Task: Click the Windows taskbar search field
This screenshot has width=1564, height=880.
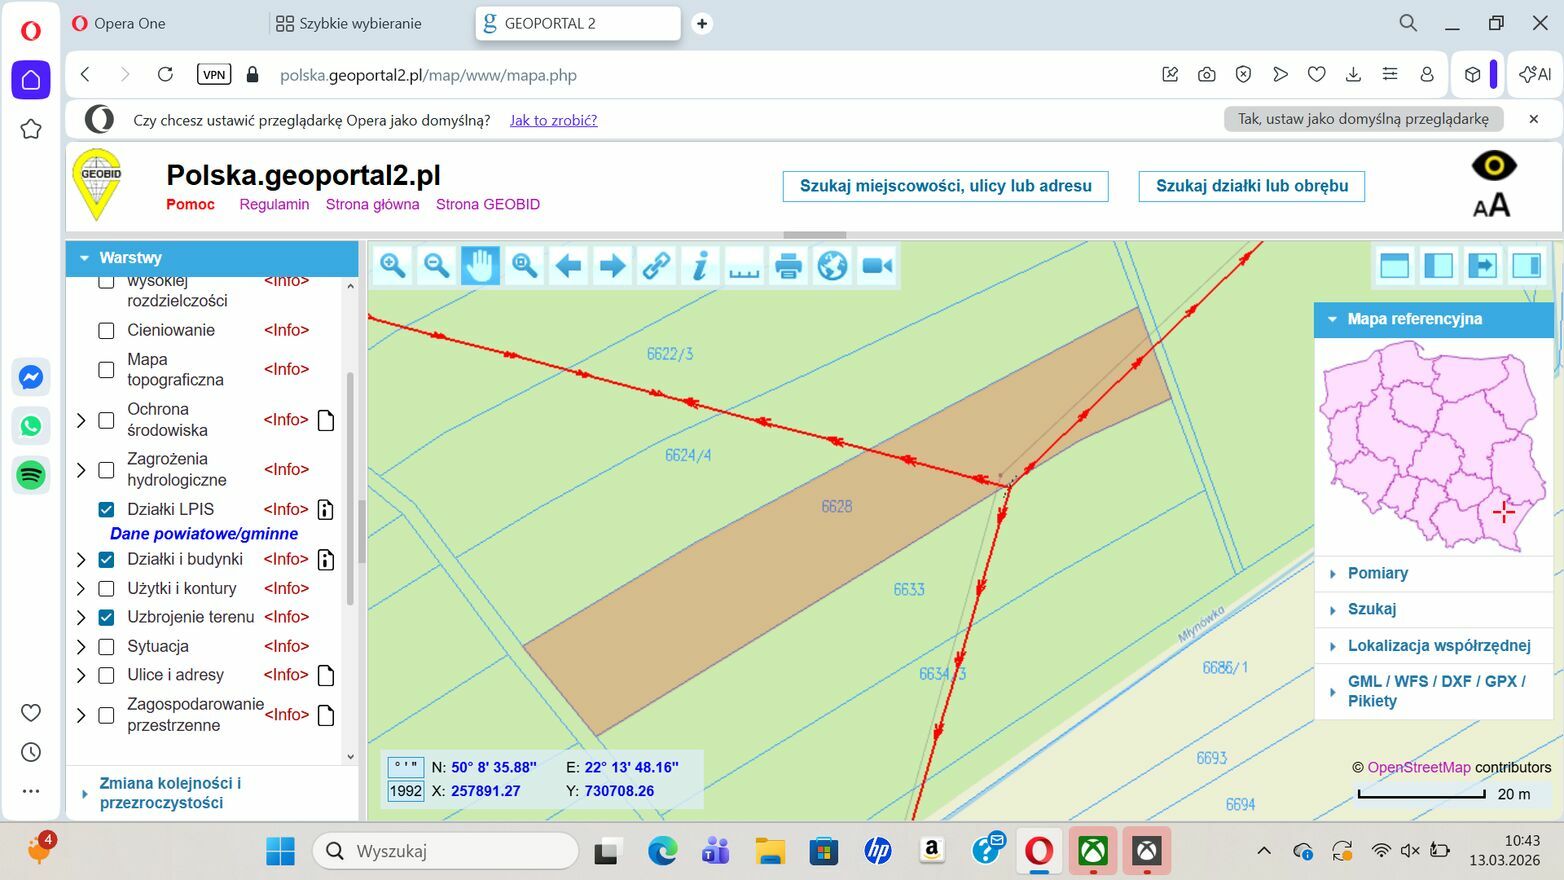Action: (x=446, y=851)
